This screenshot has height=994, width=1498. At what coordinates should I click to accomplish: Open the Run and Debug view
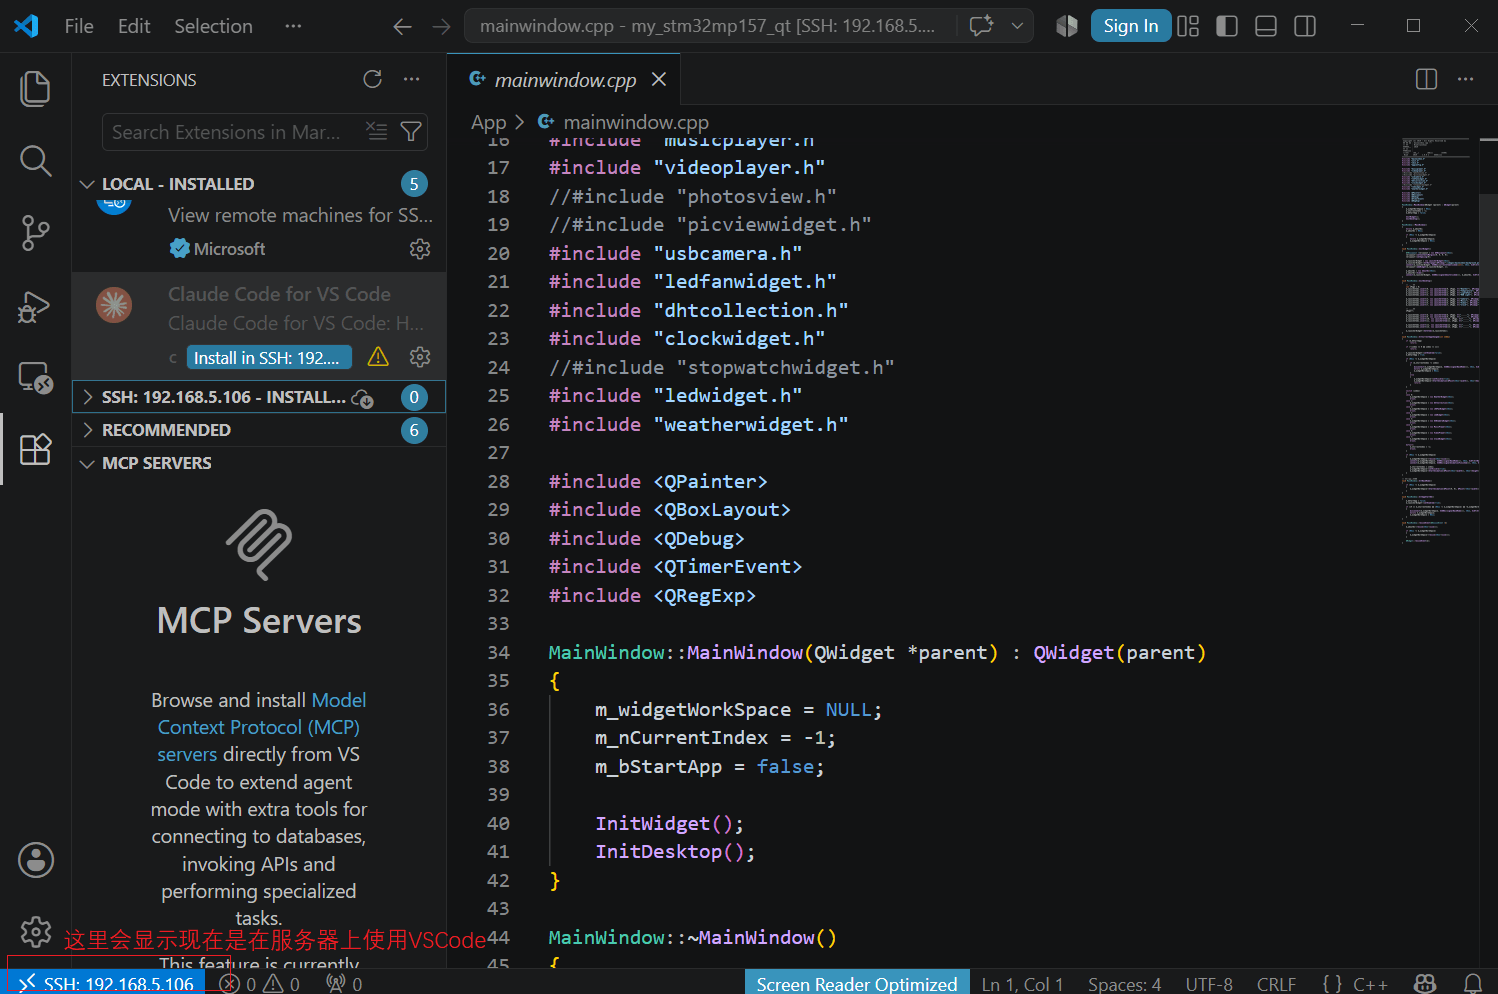click(x=35, y=306)
